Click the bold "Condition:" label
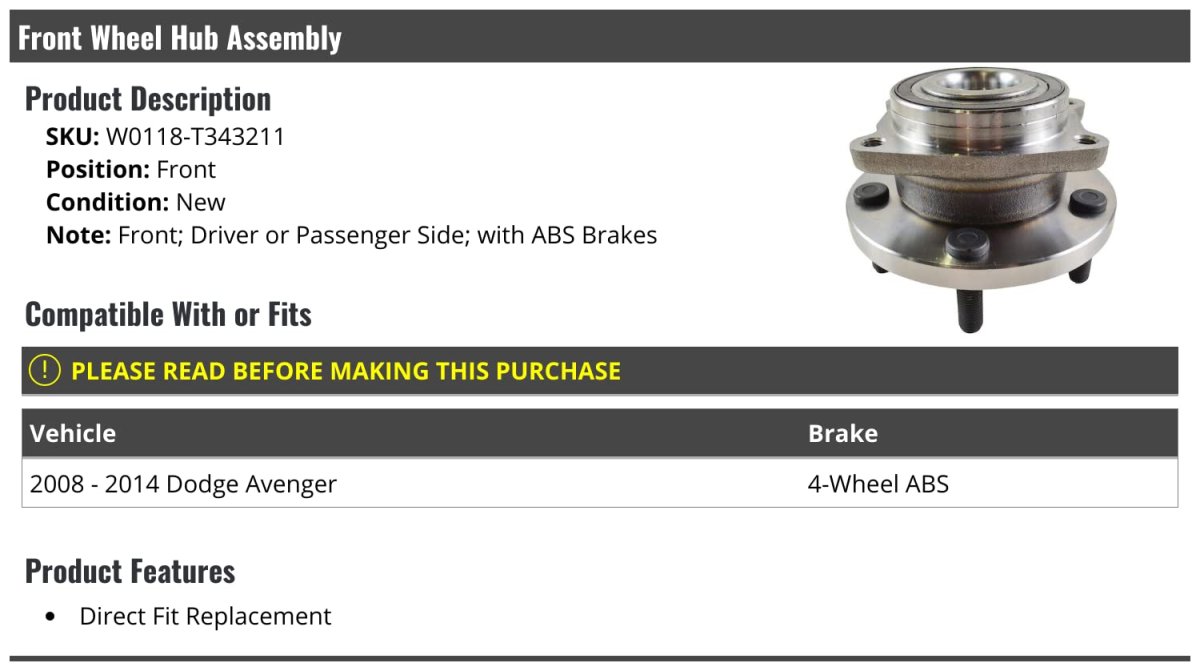 point(107,202)
